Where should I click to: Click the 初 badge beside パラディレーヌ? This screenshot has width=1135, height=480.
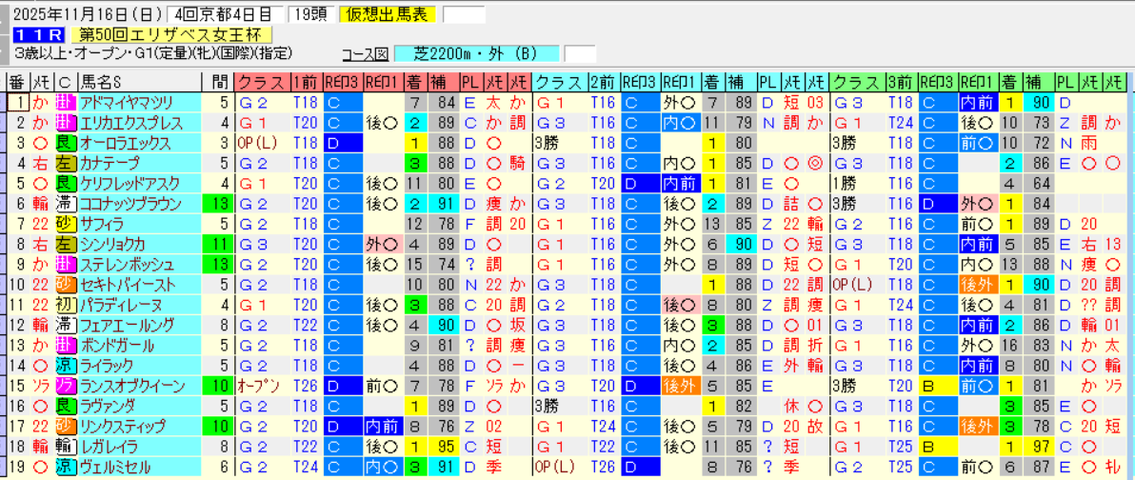(65, 304)
